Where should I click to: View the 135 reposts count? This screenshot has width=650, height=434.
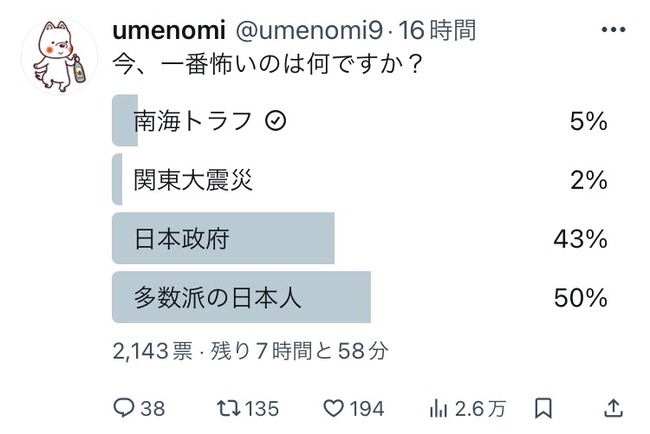[262, 408]
